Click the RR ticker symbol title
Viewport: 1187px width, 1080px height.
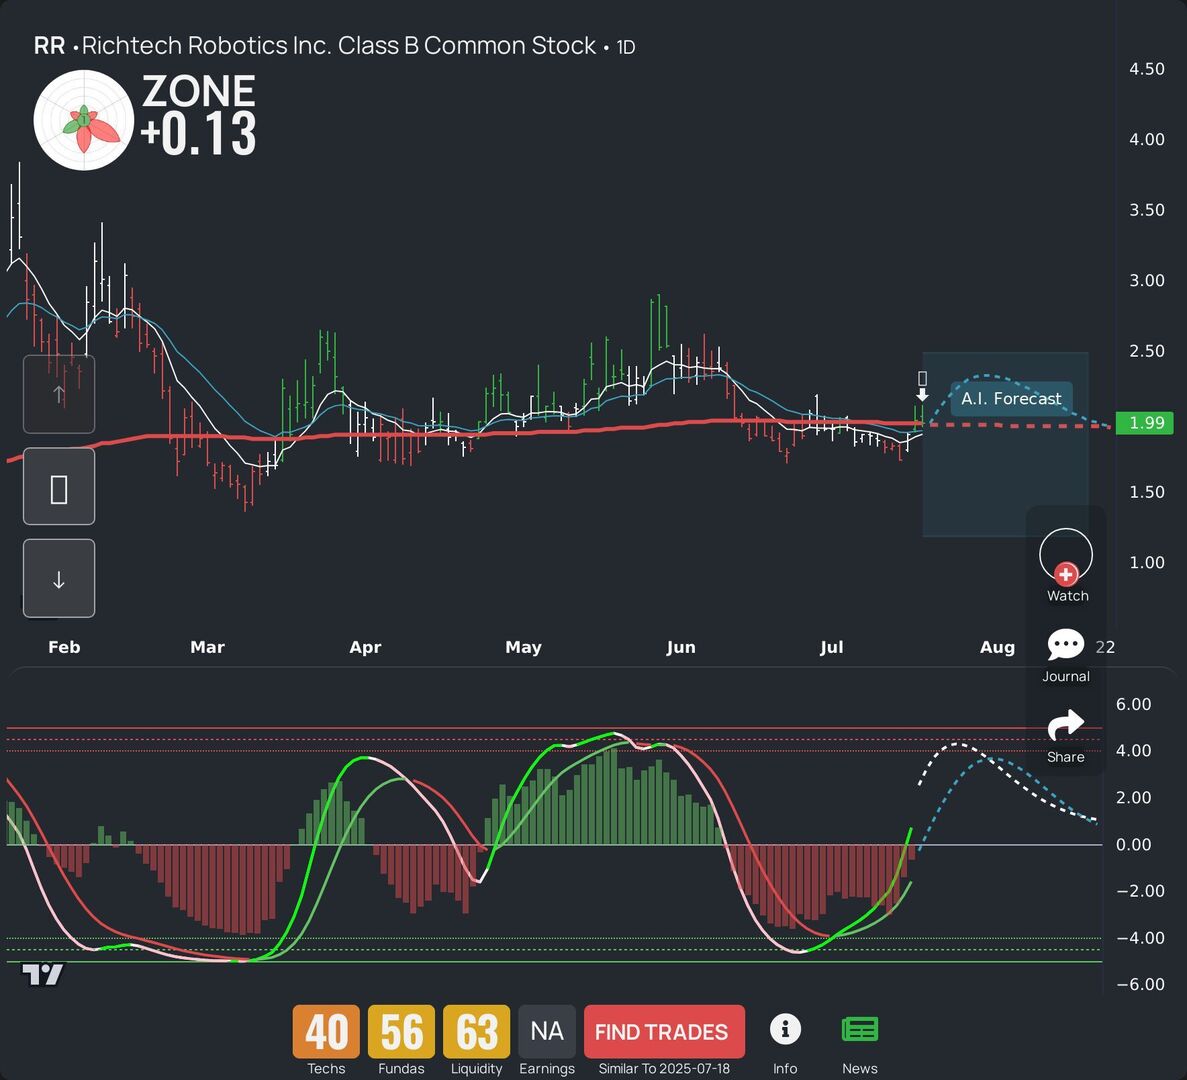[49, 45]
